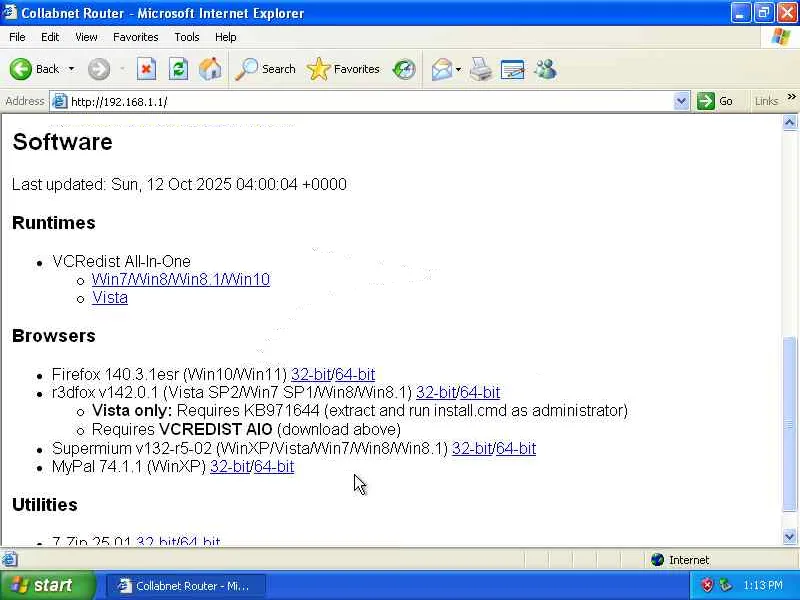
Task: Download r3dfox v142.0.1 32-bit
Action: [x=436, y=392]
